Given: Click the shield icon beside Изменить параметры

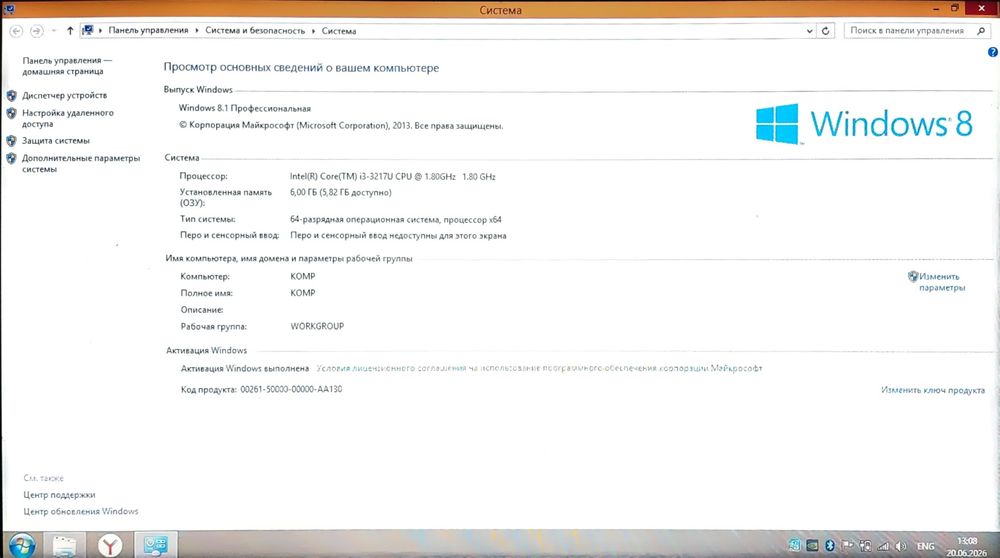Looking at the screenshot, I should tap(913, 277).
